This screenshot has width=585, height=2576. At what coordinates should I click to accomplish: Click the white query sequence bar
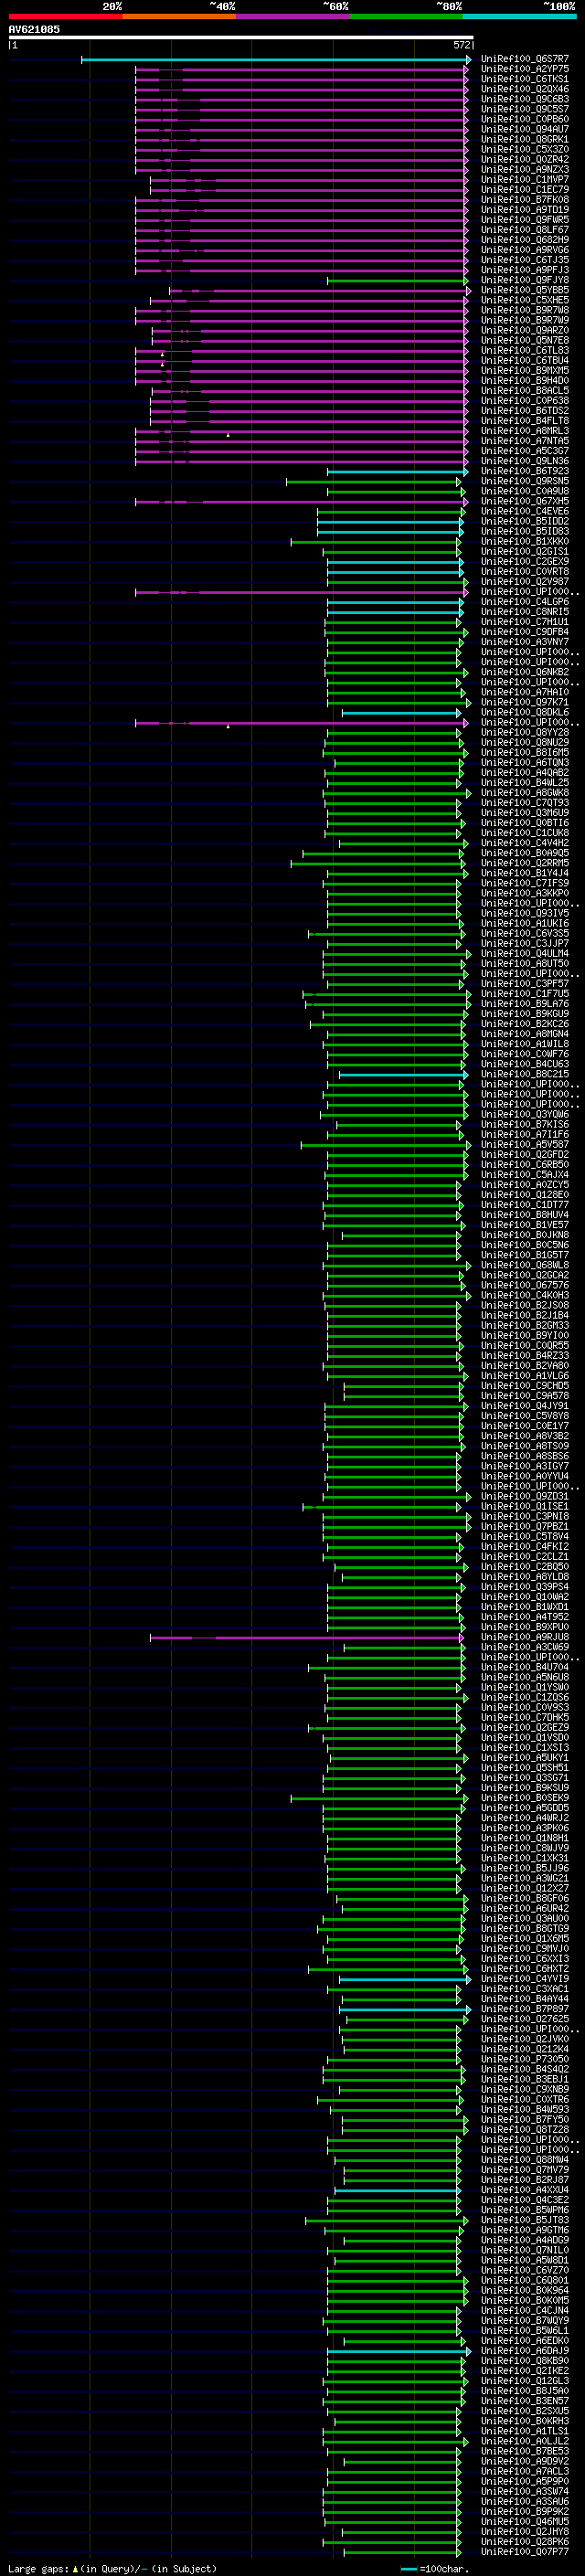tap(241, 37)
